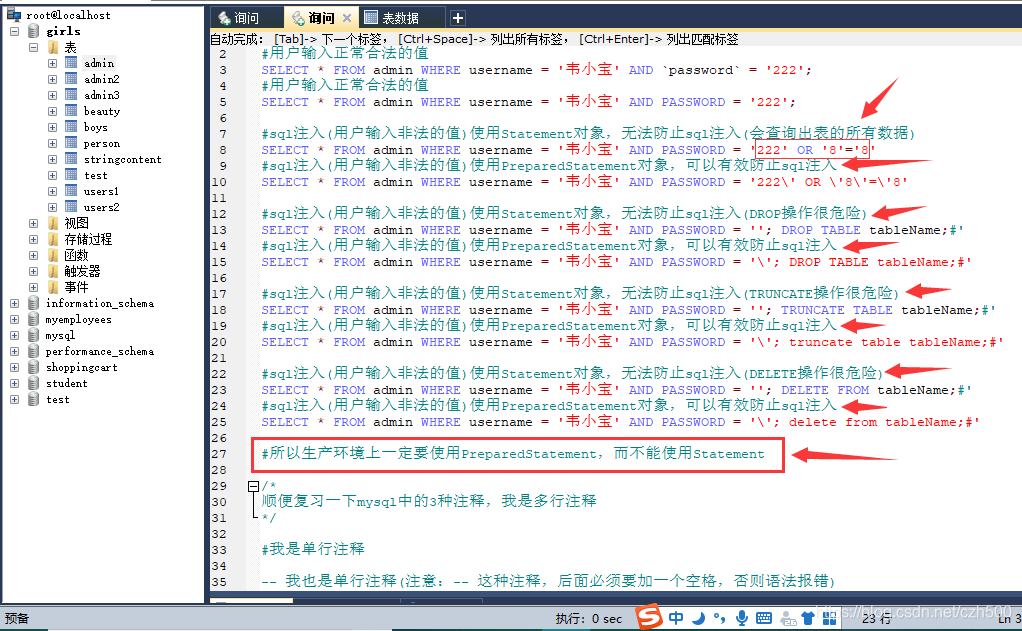
Task: Click the admin table icon
Action: (x=71, y=63)
